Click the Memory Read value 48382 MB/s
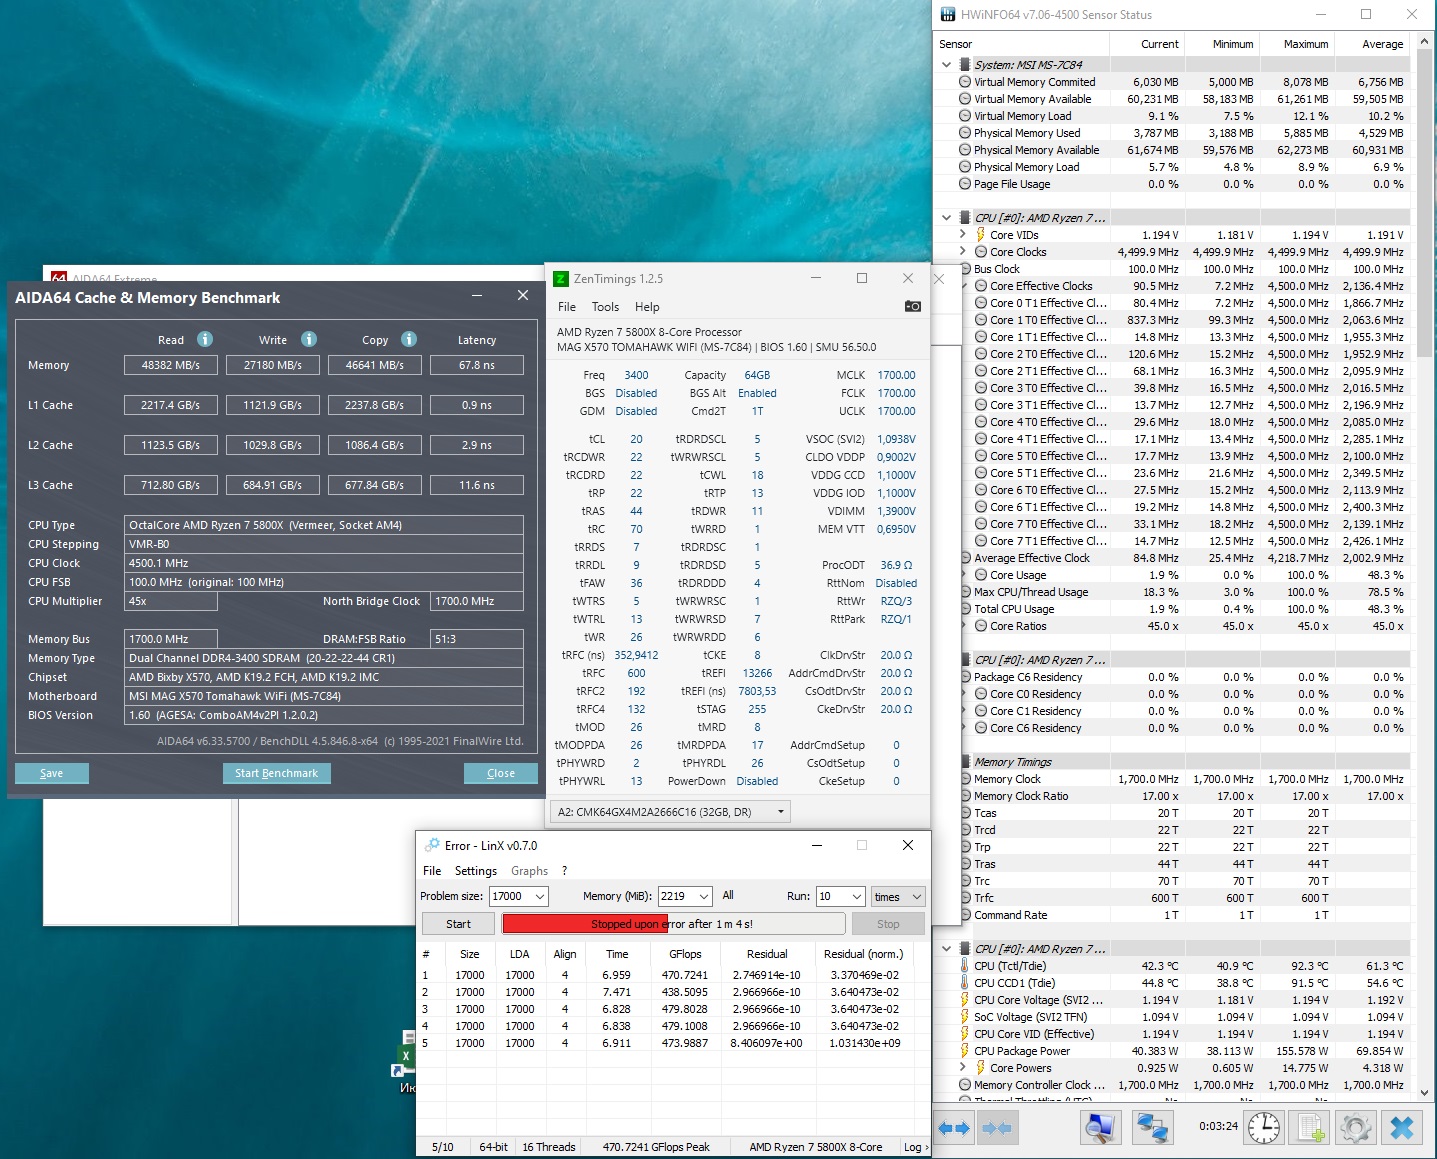 pos(171,365)
